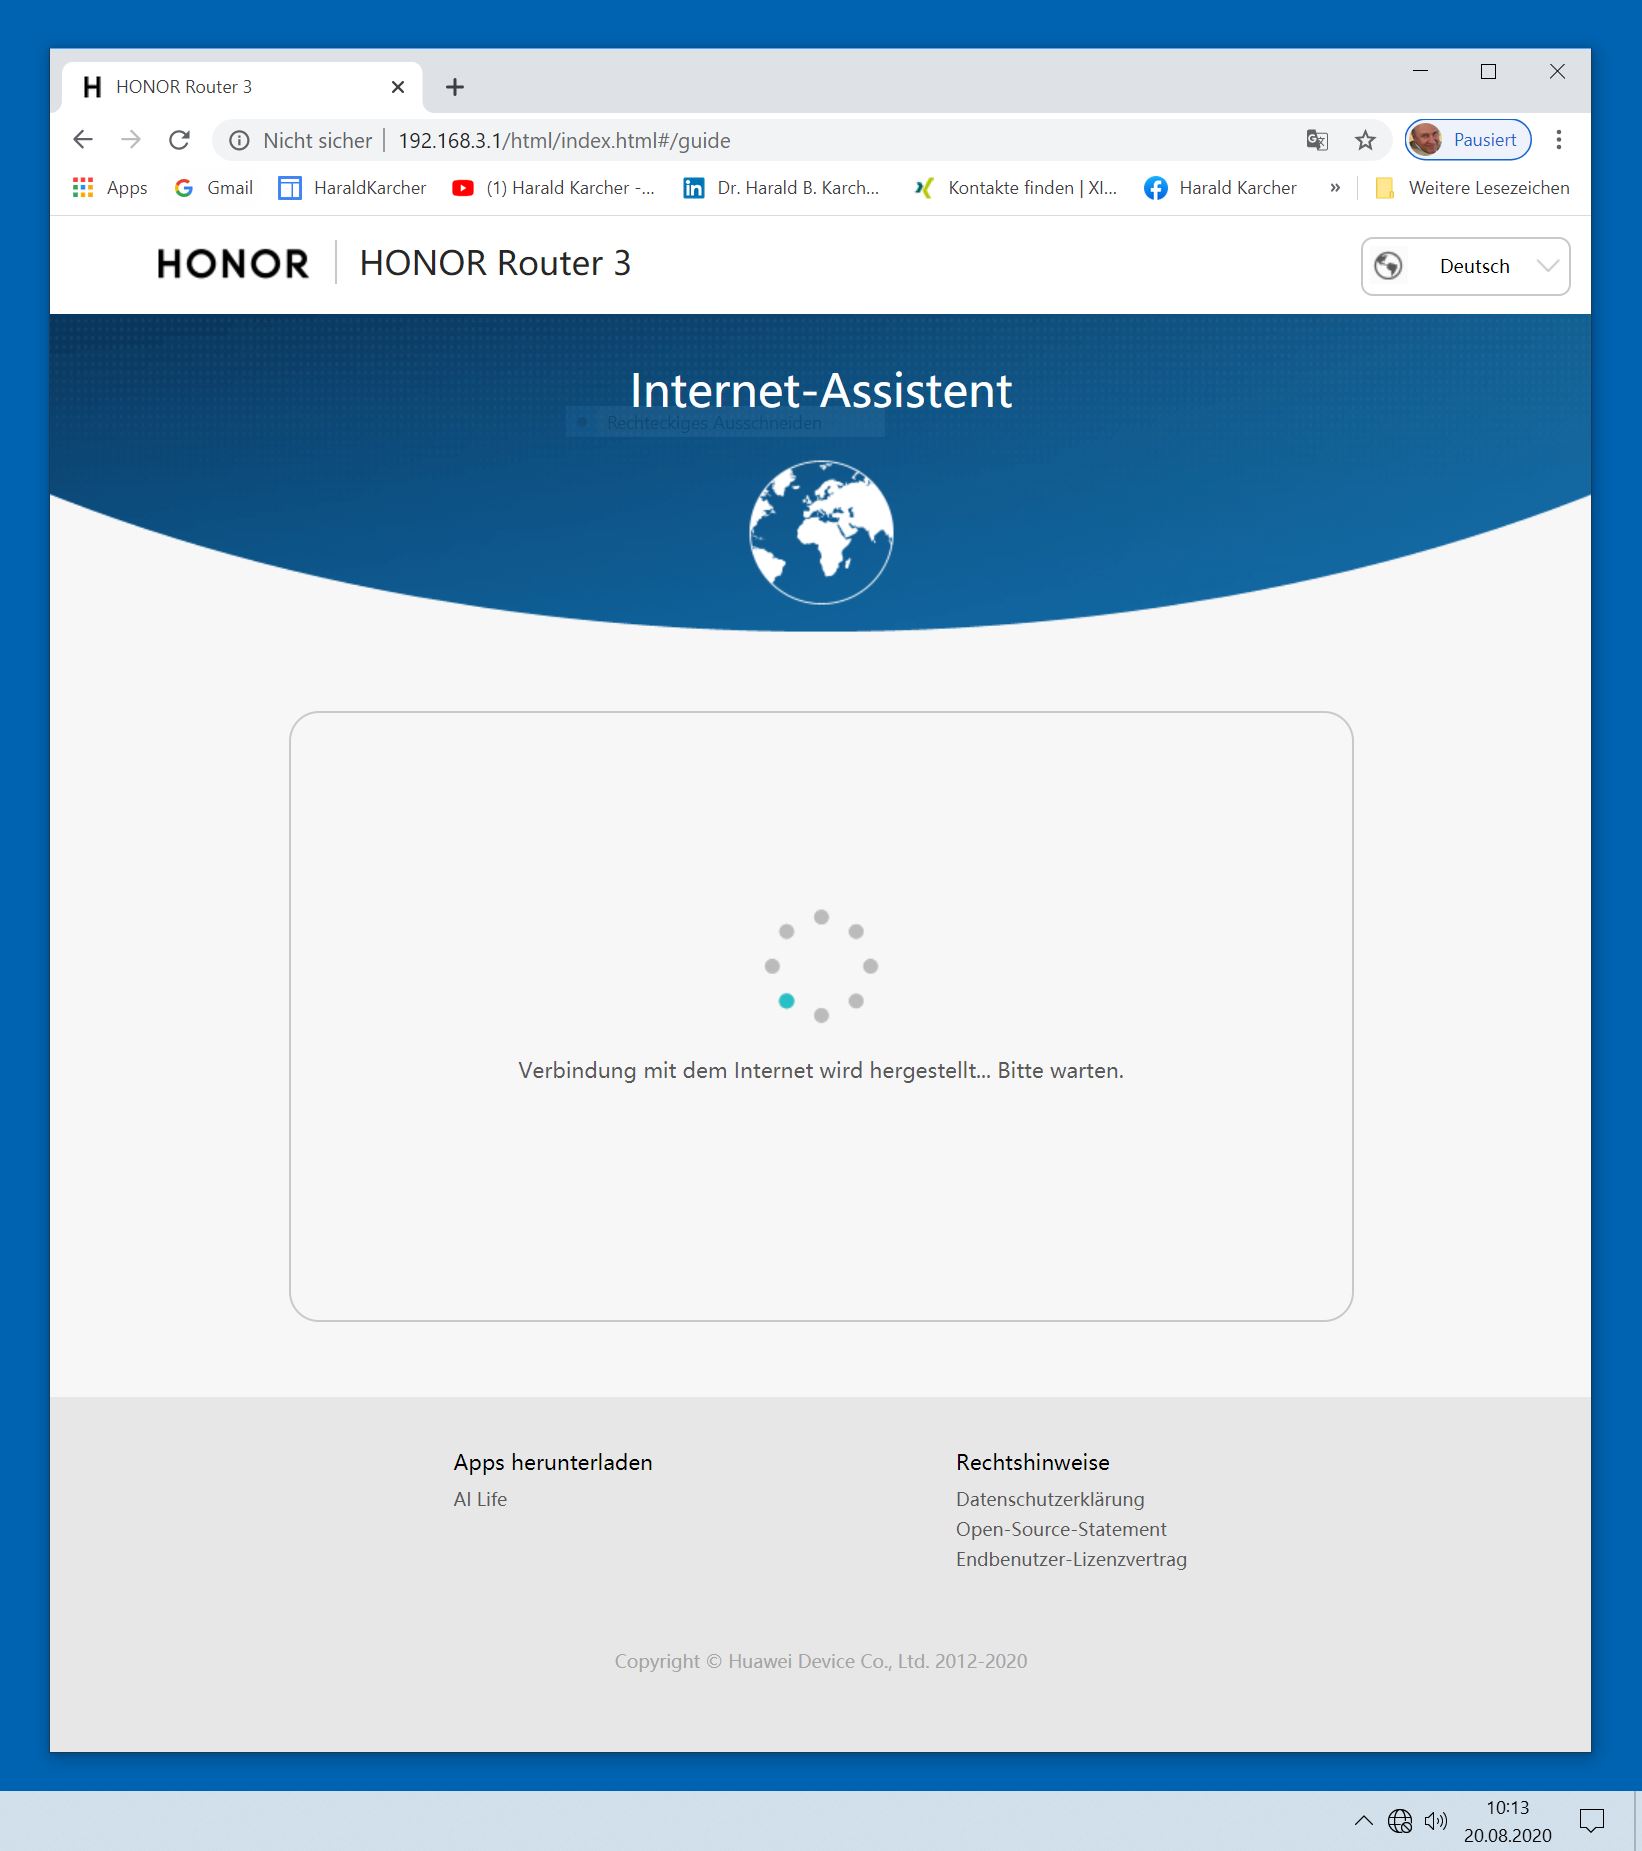Open the Datenschutzerklärung link
The height and width of the screenshot is (1851, 1642).
[1050, 1499]
